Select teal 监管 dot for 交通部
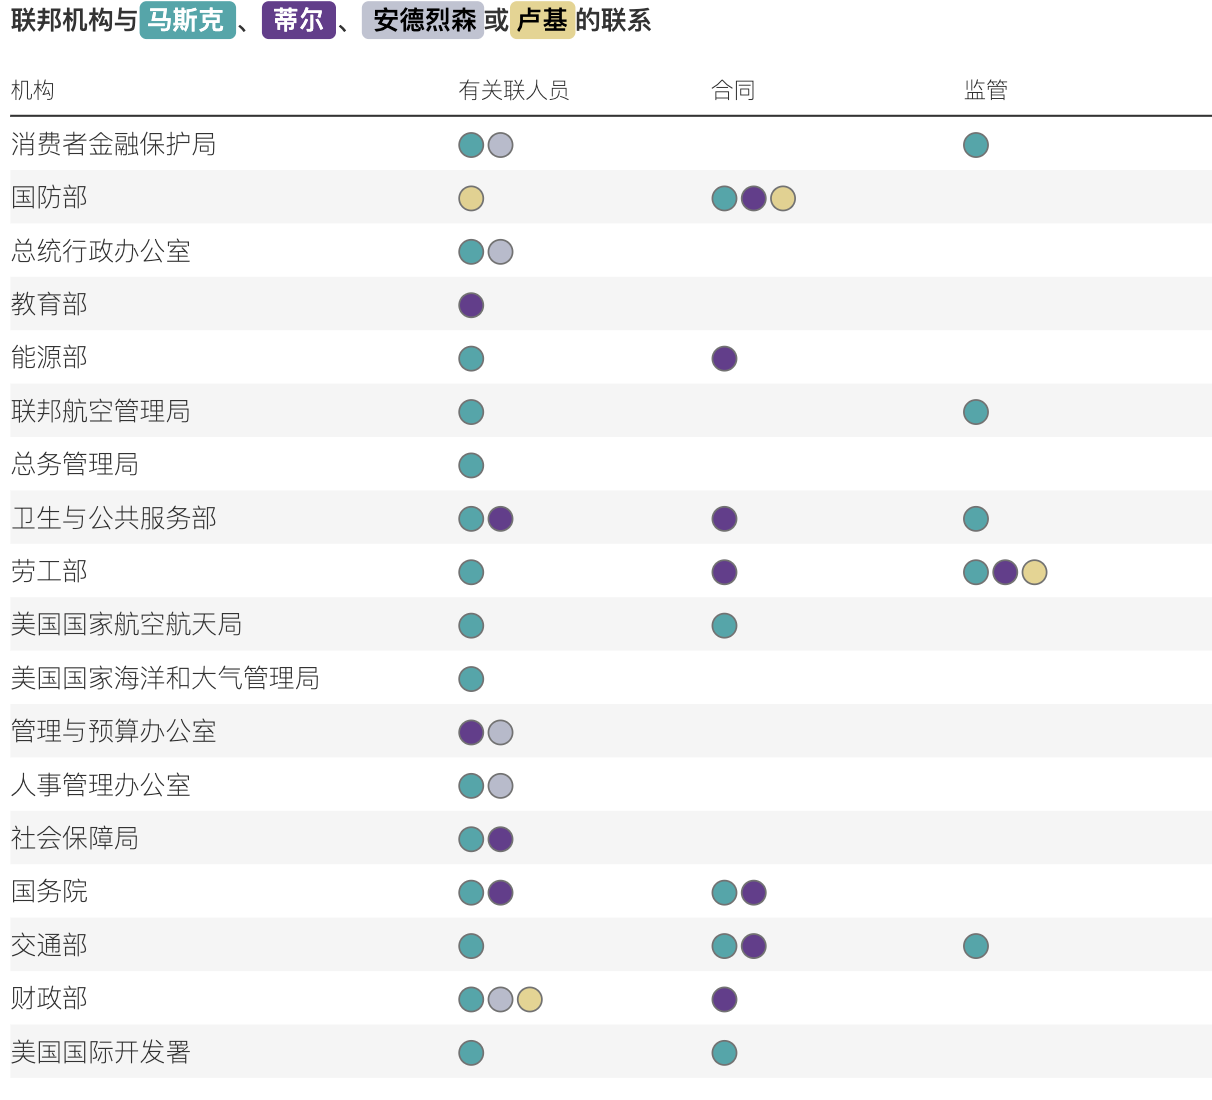 tap(976, 946)
